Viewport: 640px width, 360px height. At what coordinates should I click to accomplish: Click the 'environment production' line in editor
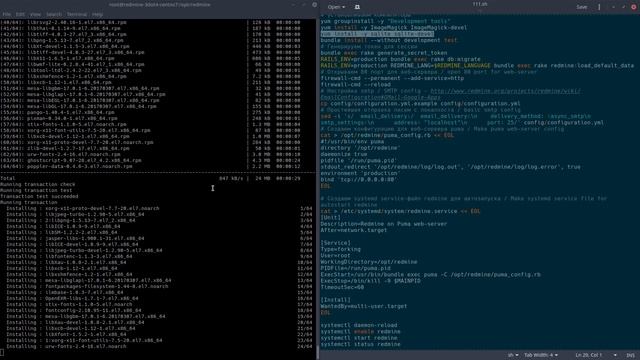(360, 173)
